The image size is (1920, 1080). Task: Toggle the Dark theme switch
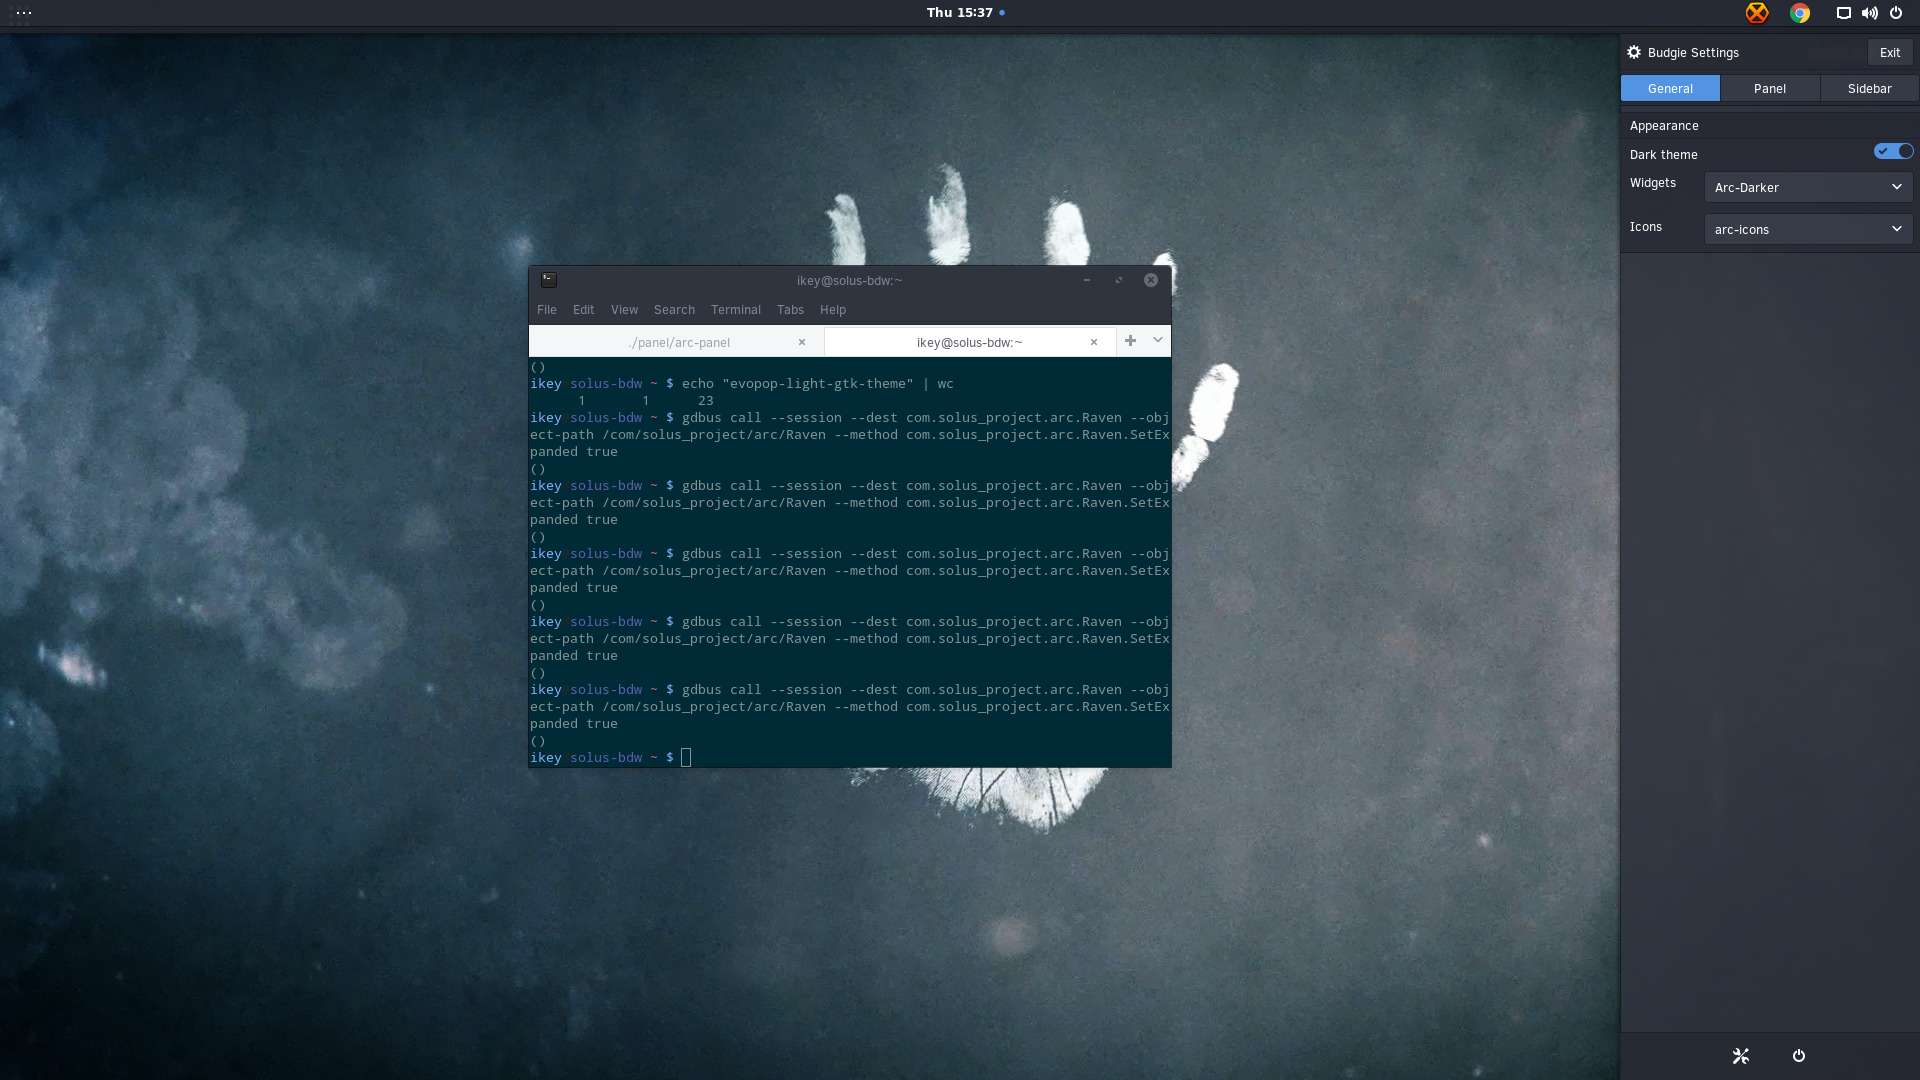click(x=1893, y=151)
